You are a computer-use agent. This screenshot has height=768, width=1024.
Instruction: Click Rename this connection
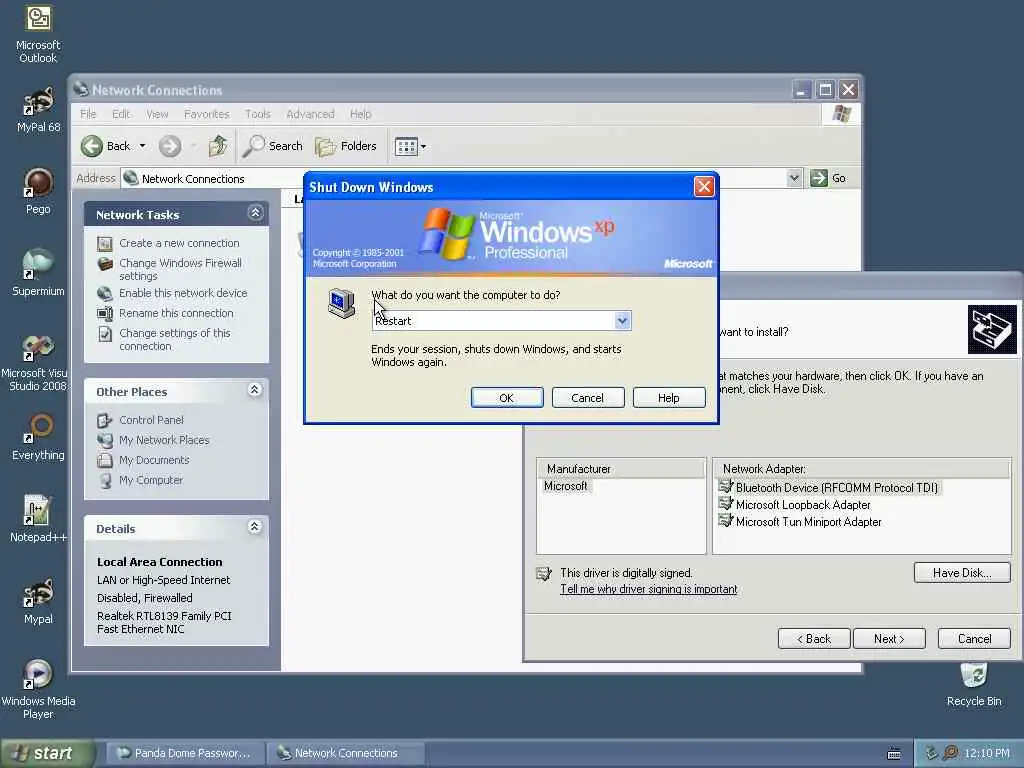176,313
